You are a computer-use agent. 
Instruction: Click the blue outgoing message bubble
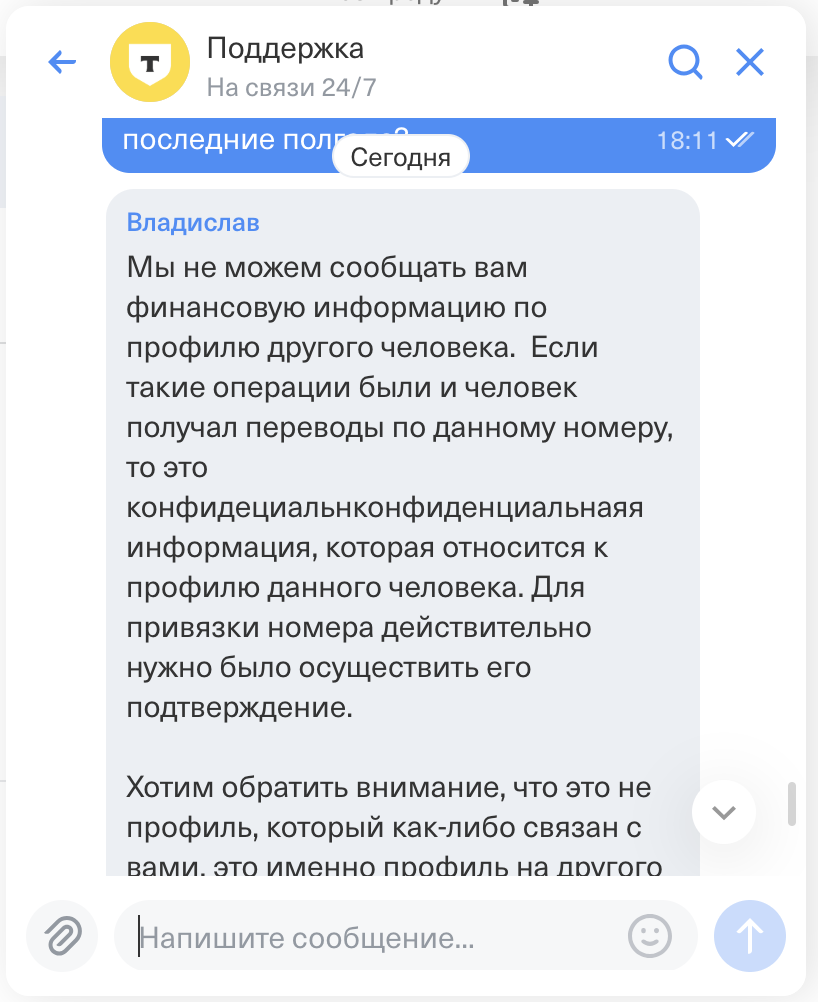point(250,142)
